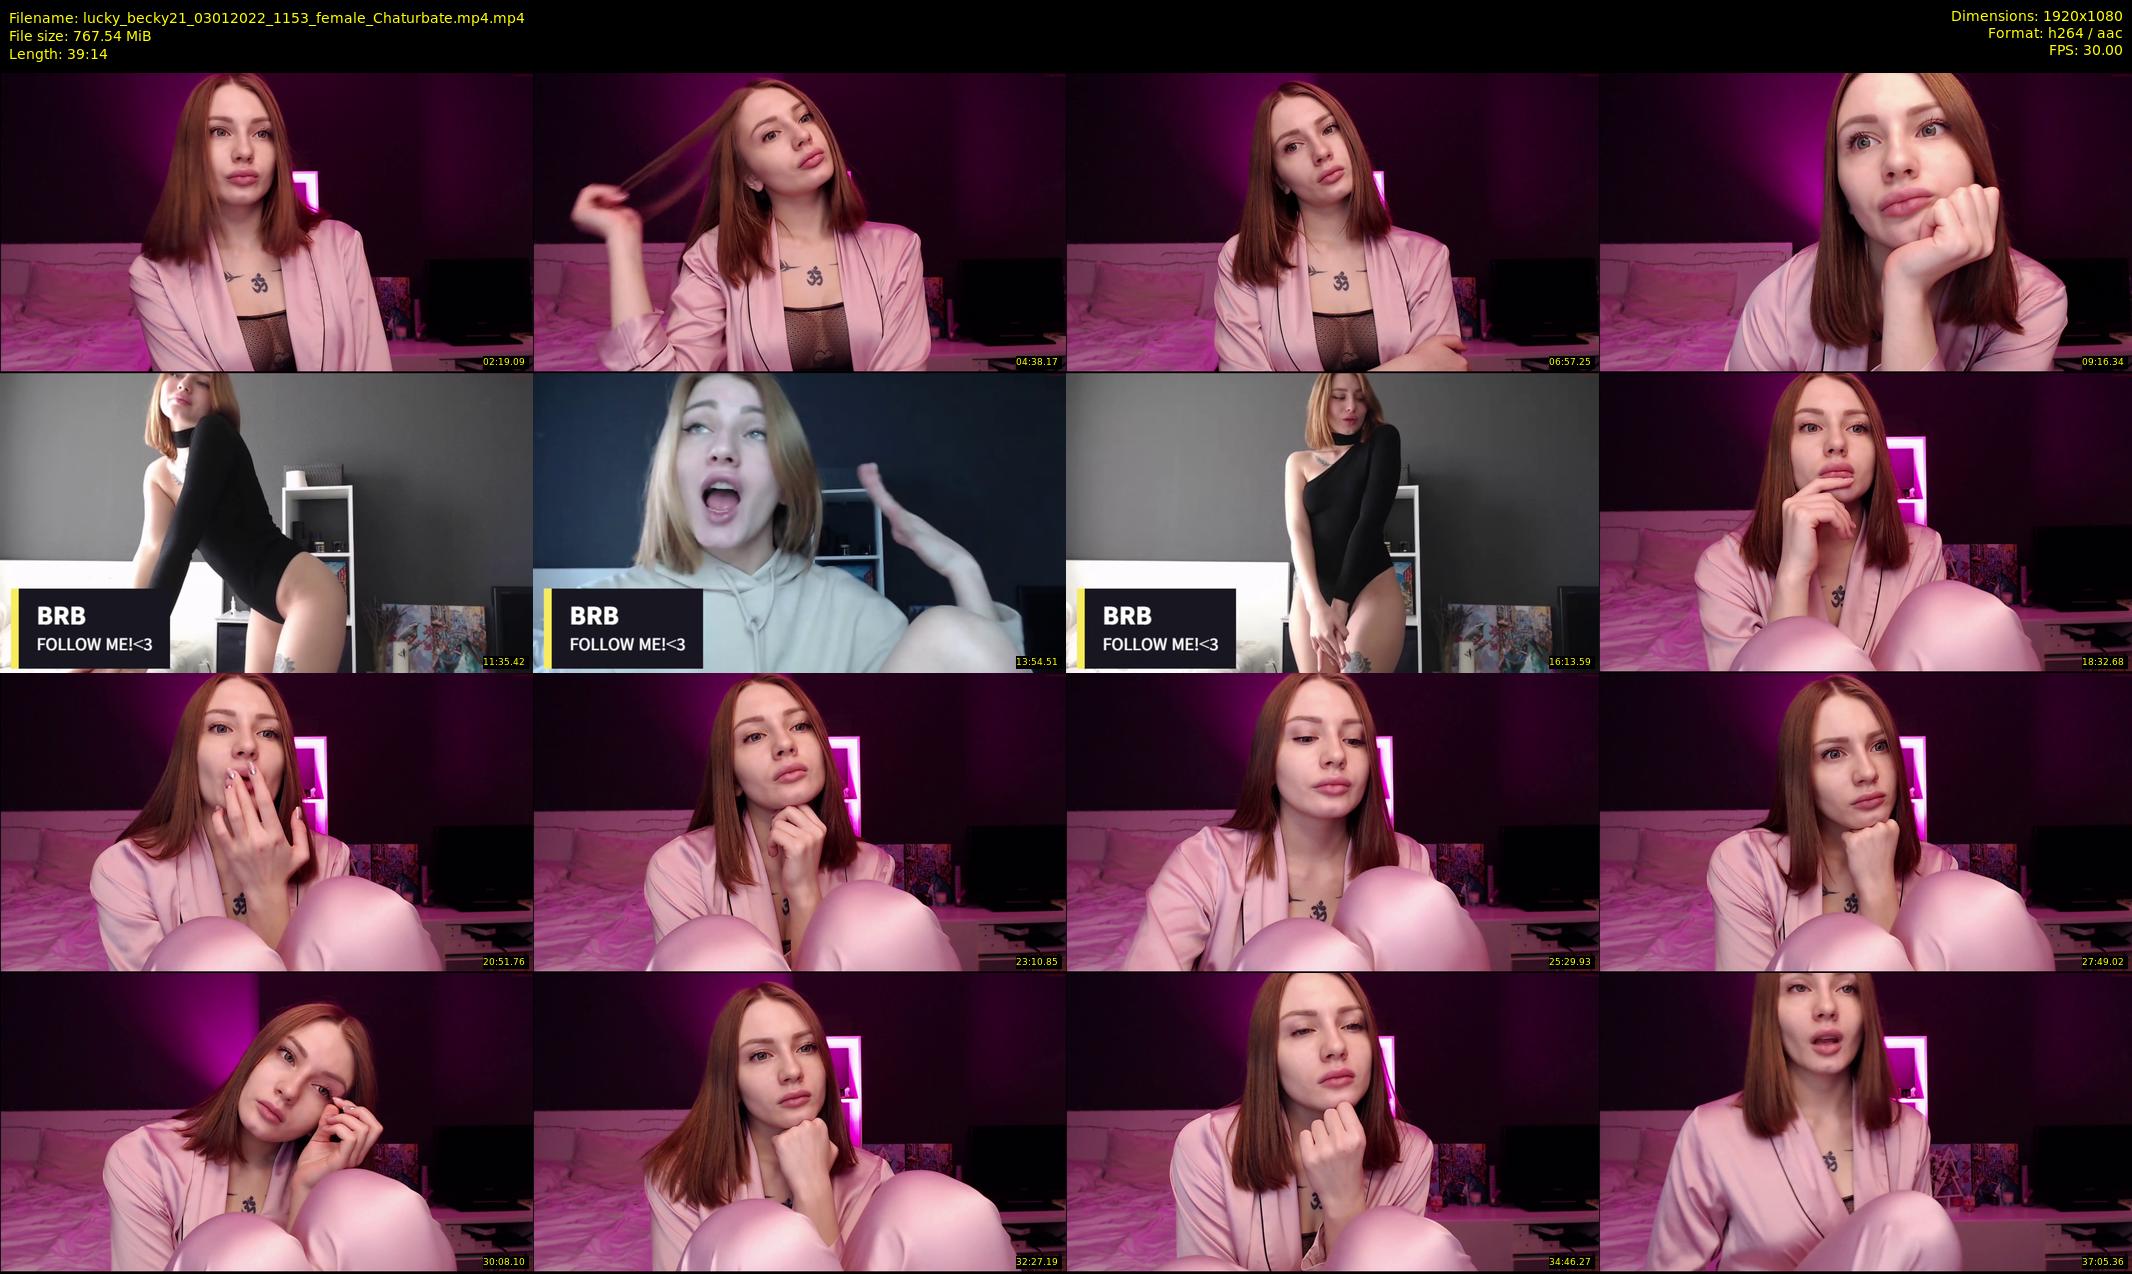2132x1274 pixels.
Task: Click the frame at 20:51.76
Action: coord(266,821)
